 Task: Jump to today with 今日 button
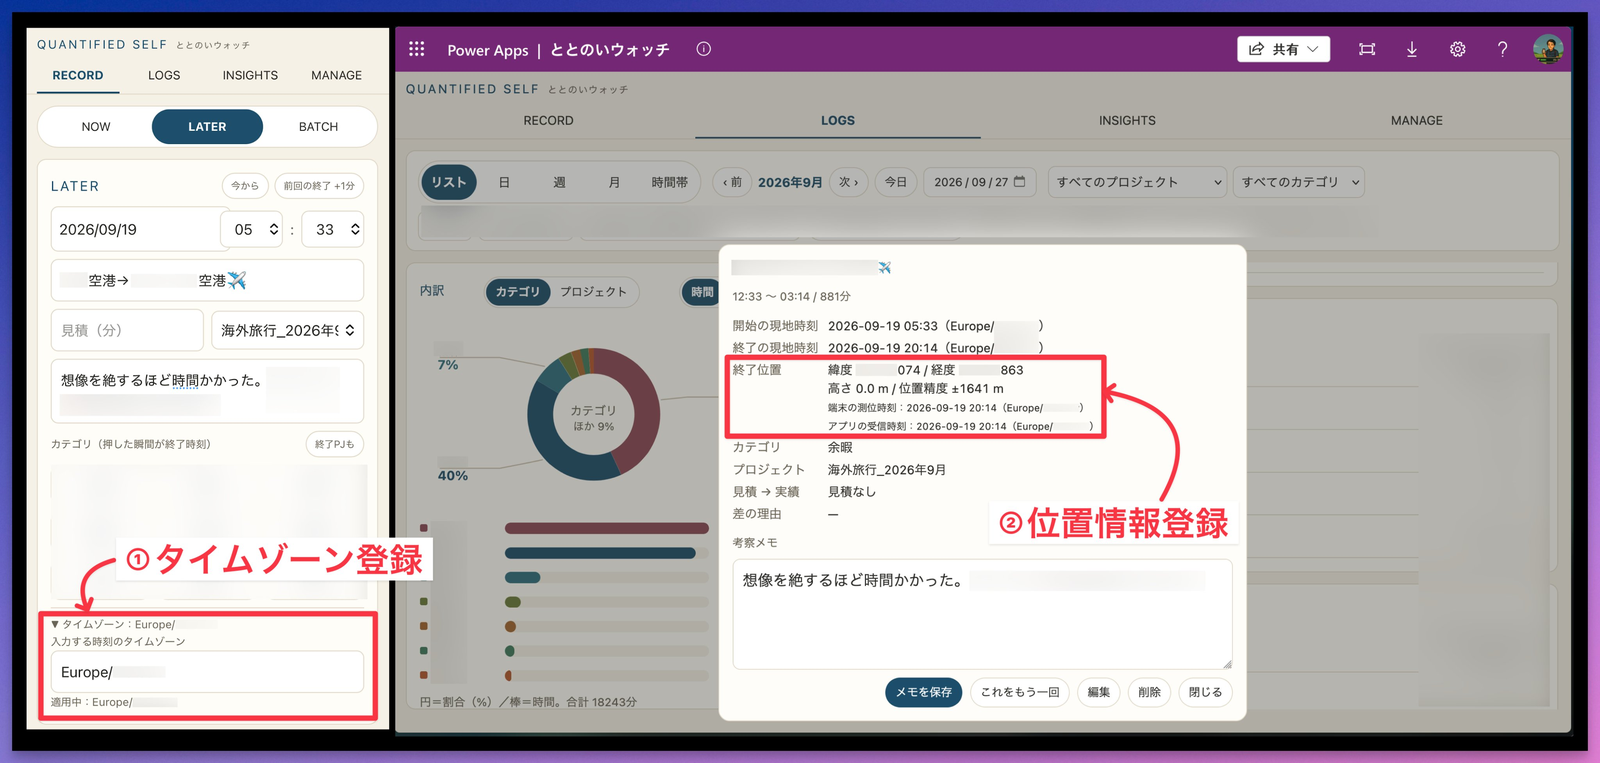pos(896,182)
